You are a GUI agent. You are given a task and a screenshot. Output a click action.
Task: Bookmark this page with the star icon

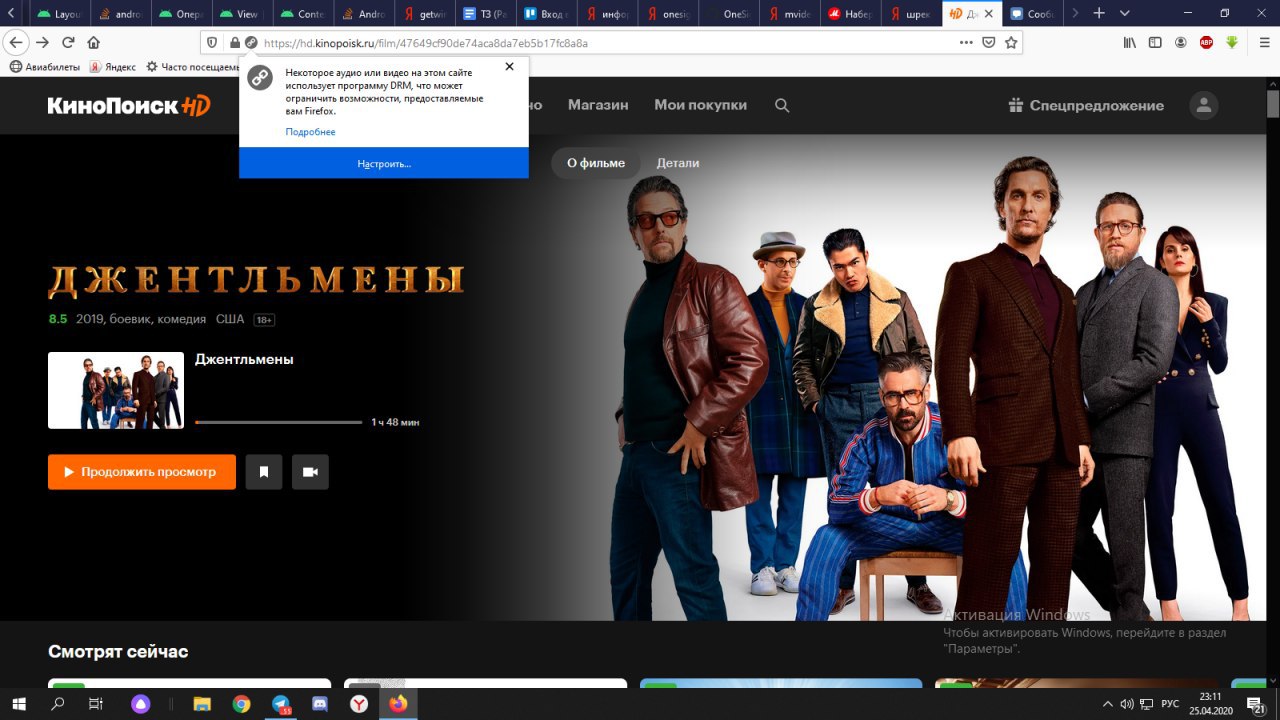click(x=1011, y=43)
